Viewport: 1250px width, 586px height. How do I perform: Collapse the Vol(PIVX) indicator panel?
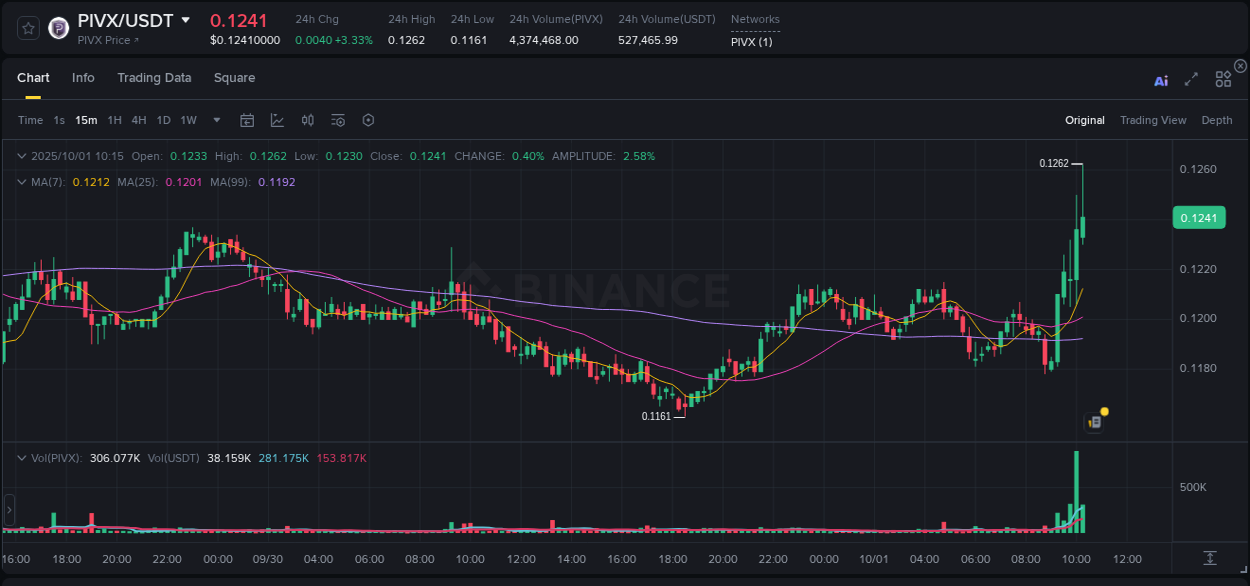22,458
